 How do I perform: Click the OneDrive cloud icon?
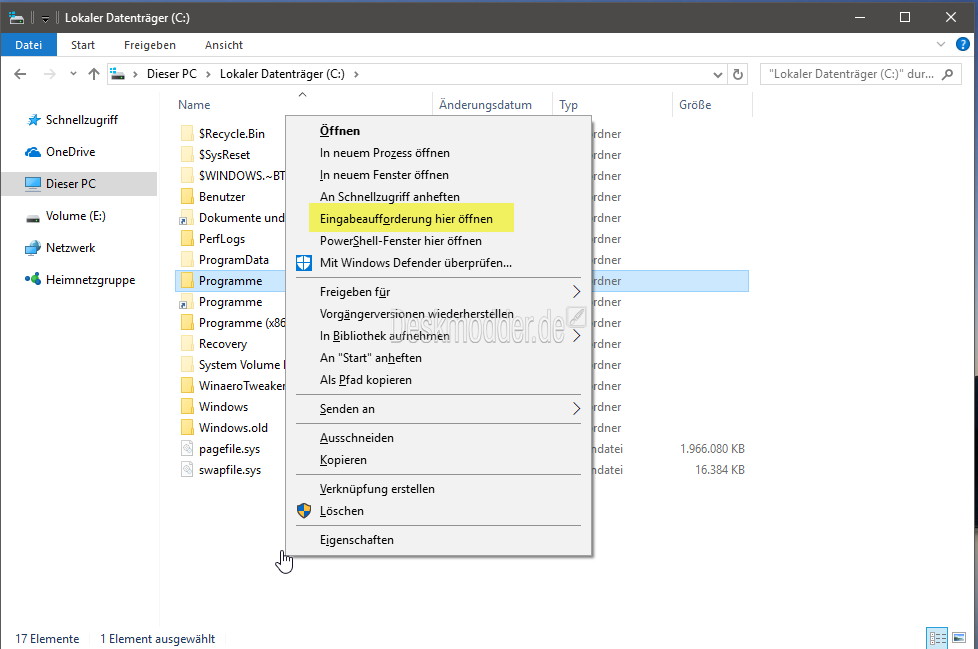[33, 152]
